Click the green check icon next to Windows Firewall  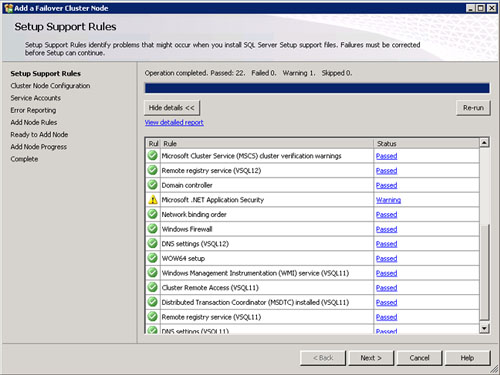pyautogui.click(x=153, y=229)
